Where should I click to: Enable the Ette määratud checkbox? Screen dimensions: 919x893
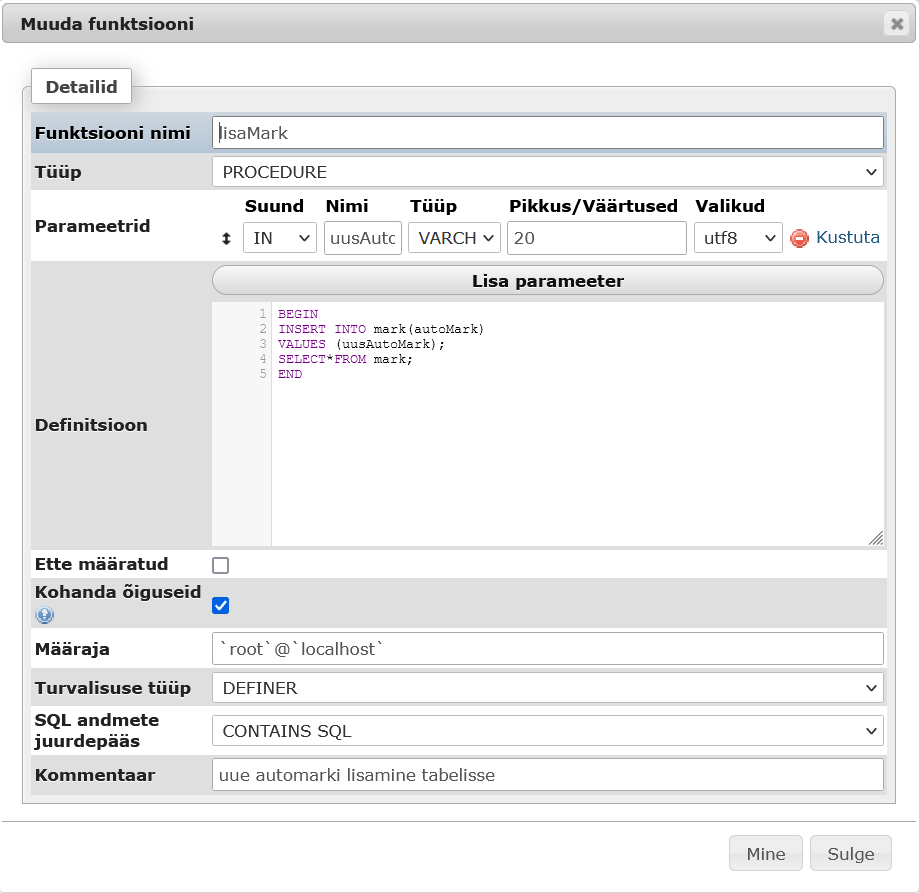[x=221, y=565]
